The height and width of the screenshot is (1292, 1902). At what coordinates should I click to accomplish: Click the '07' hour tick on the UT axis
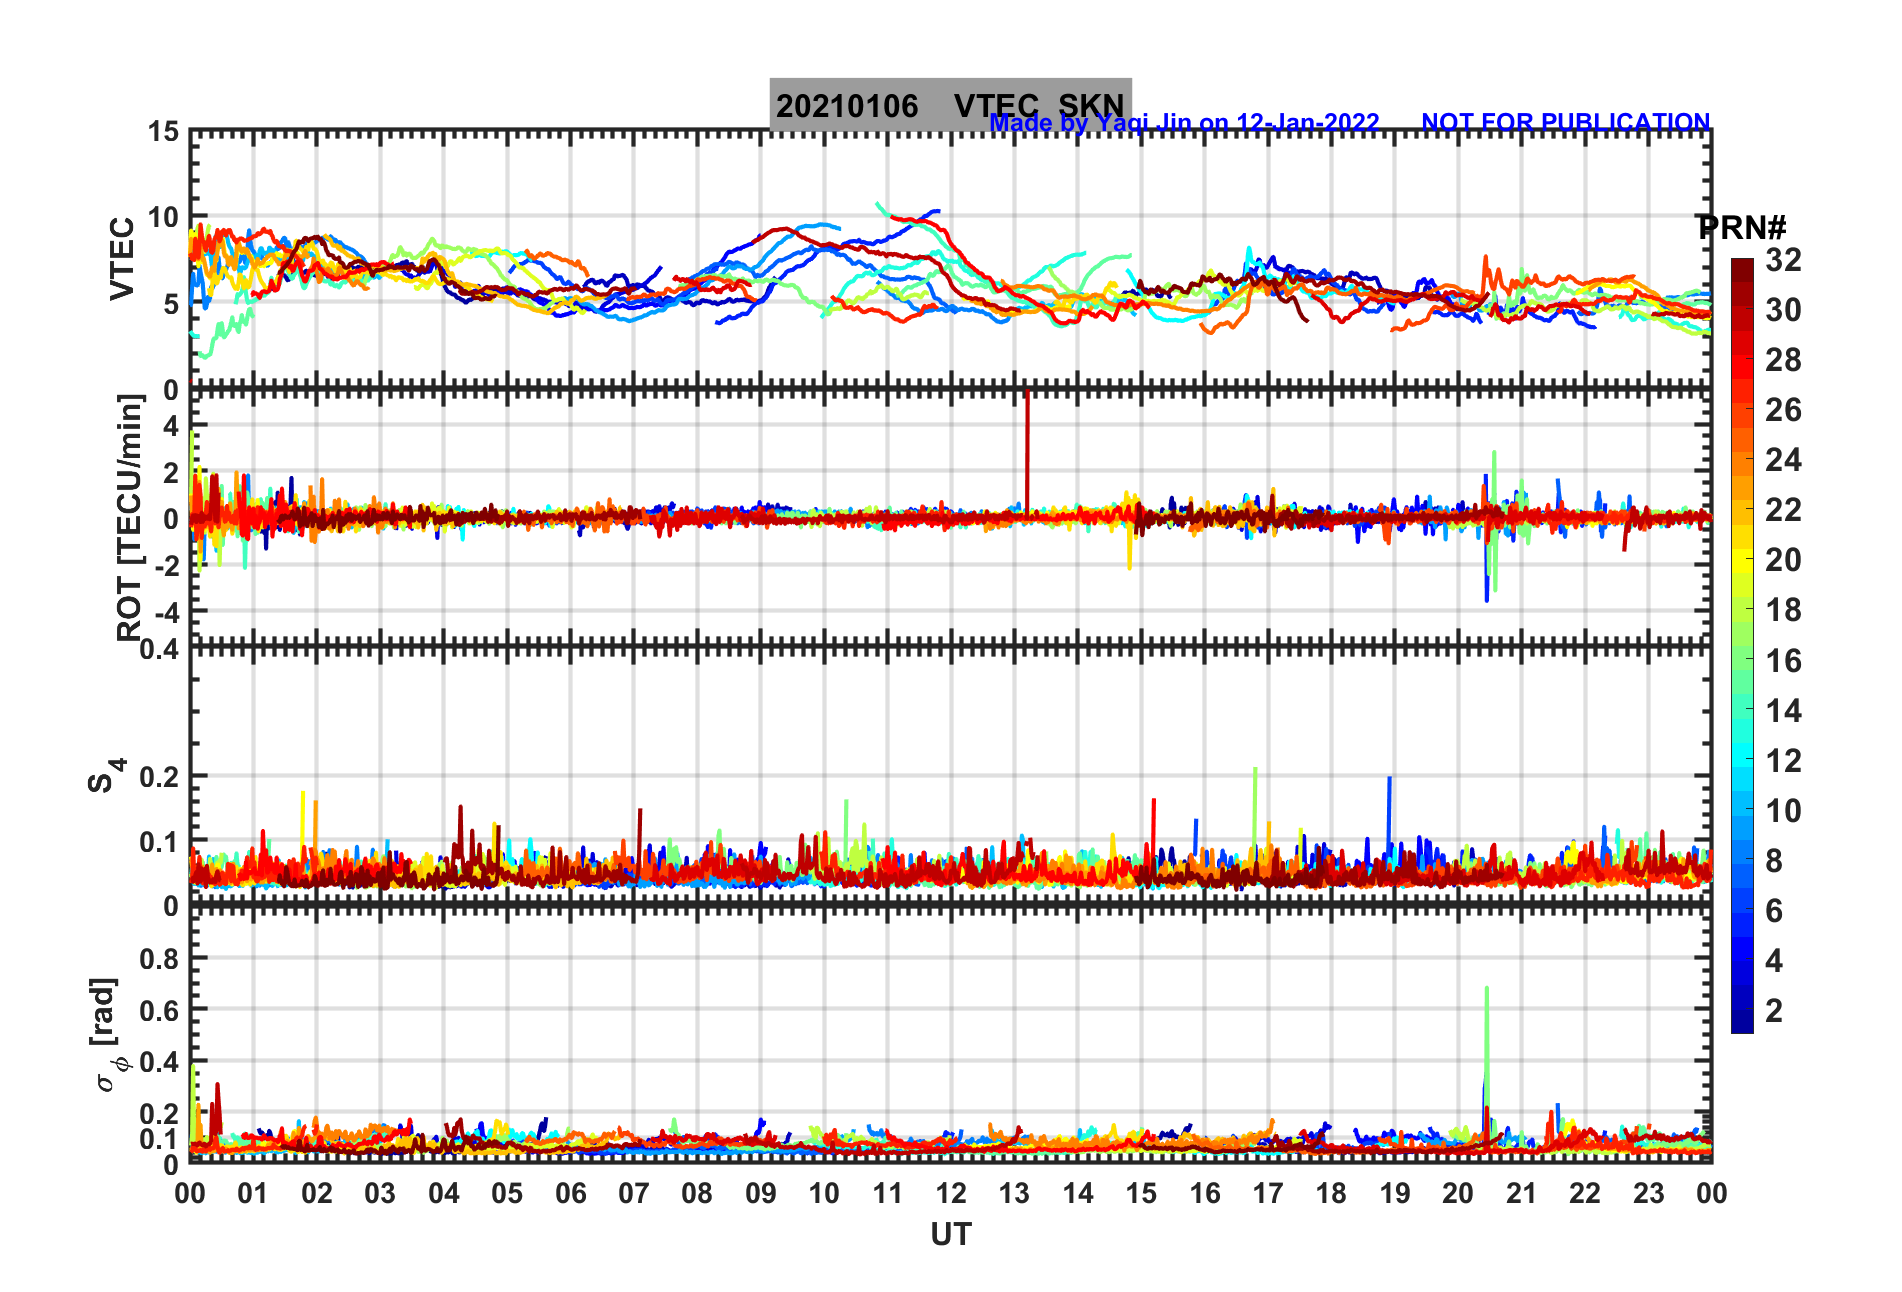tap(634, 1193)
